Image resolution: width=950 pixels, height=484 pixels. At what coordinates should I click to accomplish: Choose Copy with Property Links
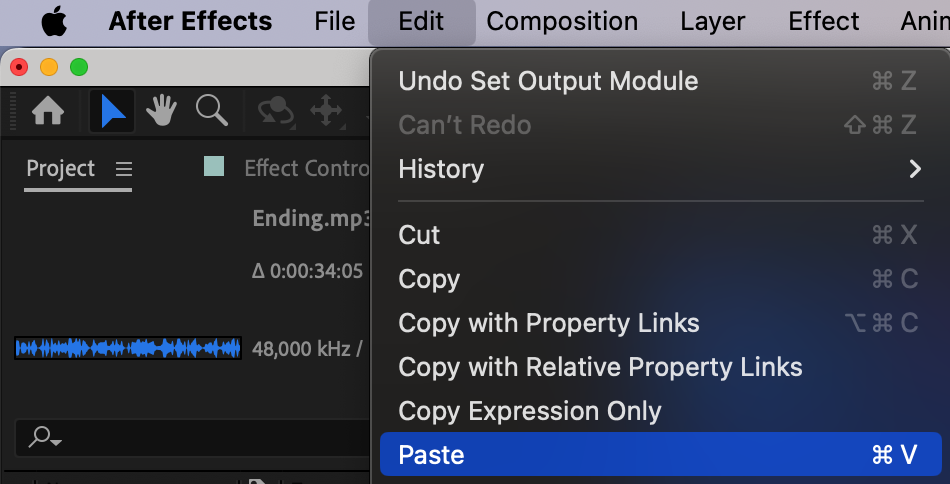(549, 323)
